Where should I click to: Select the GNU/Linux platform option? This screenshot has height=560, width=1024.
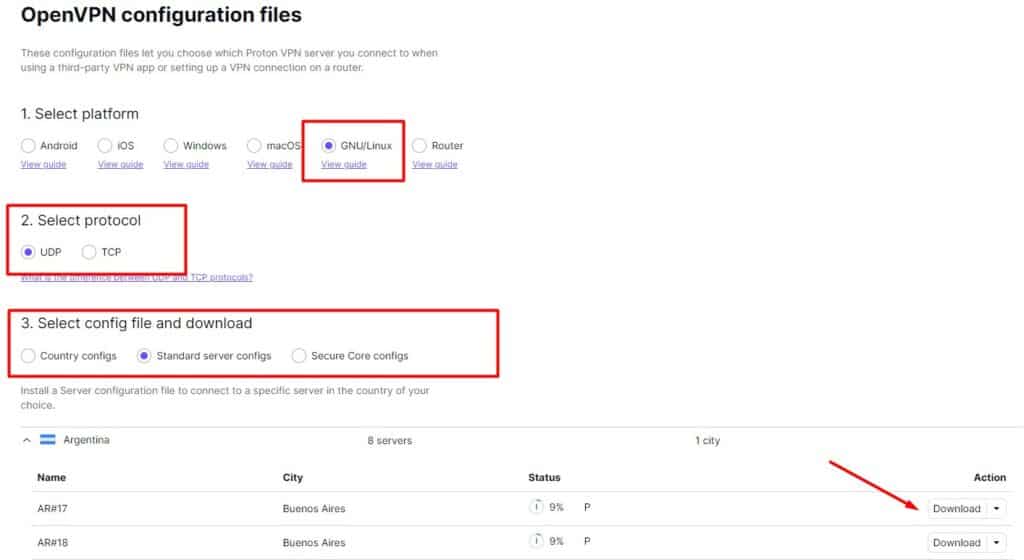click(328, 146)
